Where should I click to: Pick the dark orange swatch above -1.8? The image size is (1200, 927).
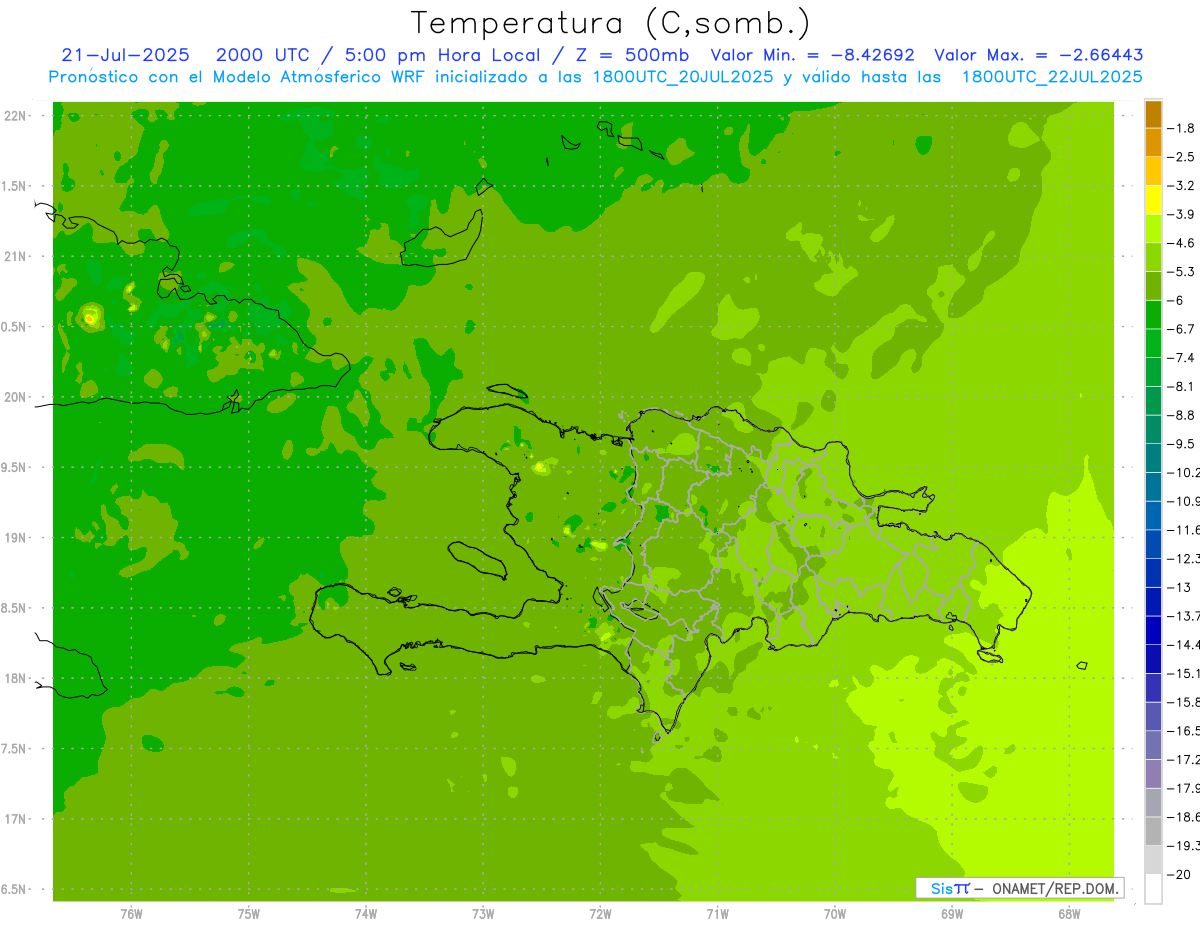point(1153,114)
